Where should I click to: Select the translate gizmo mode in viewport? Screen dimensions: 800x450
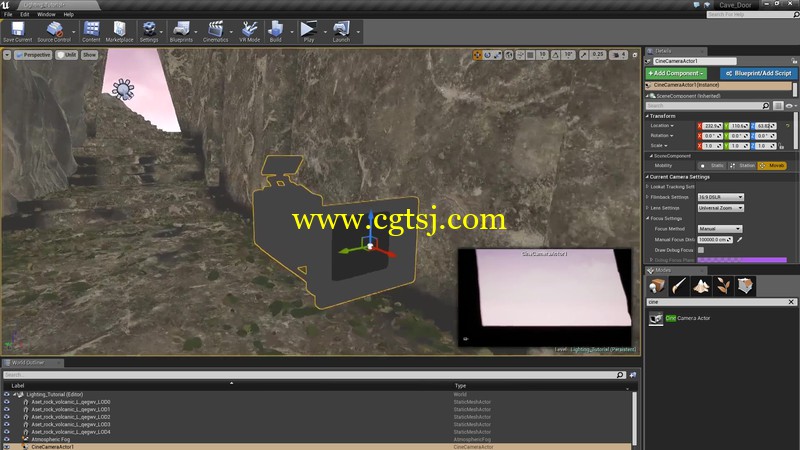tap(477, 55)
